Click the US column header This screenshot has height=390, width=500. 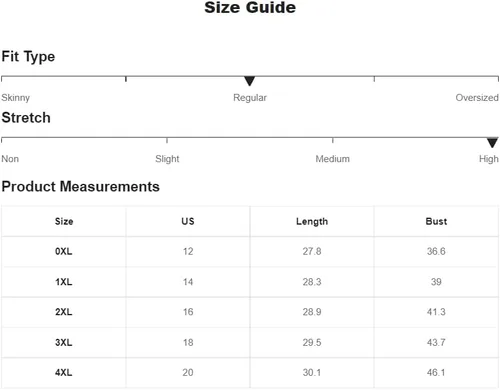click(188, 221)
